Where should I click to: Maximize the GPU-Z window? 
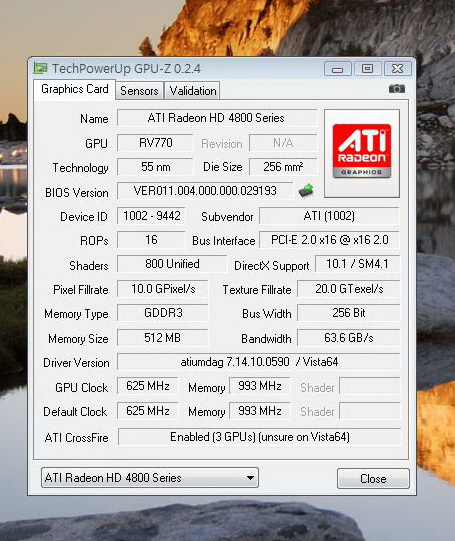pos(367,69)
